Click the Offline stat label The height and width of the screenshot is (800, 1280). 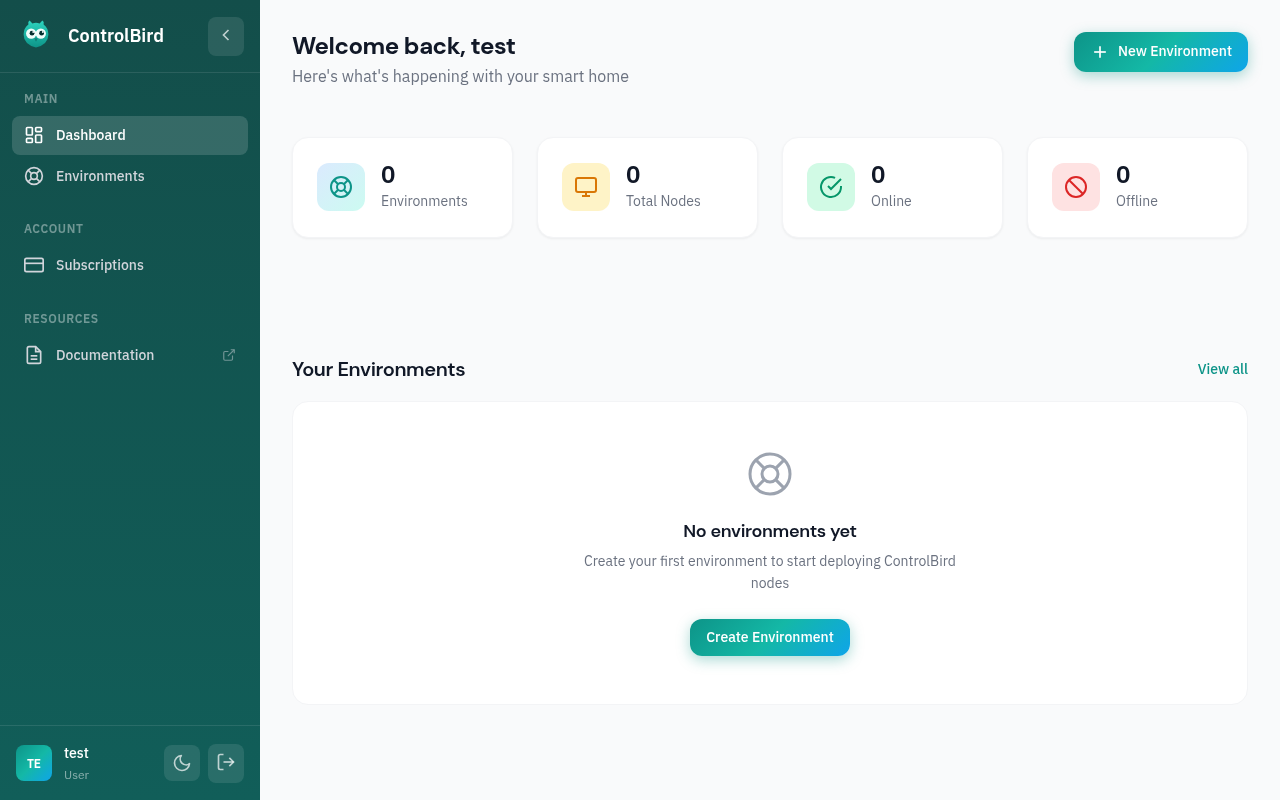(x=1137, y=201)
